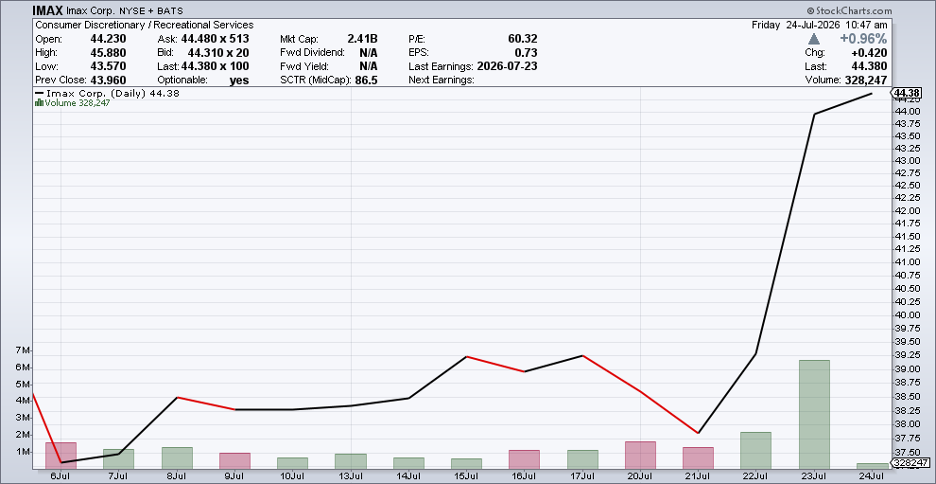The width and height of the screenshot is (936, 484).
Task: Click the SCTR (MidCap) value 86.5
Action: coord(366,79)
